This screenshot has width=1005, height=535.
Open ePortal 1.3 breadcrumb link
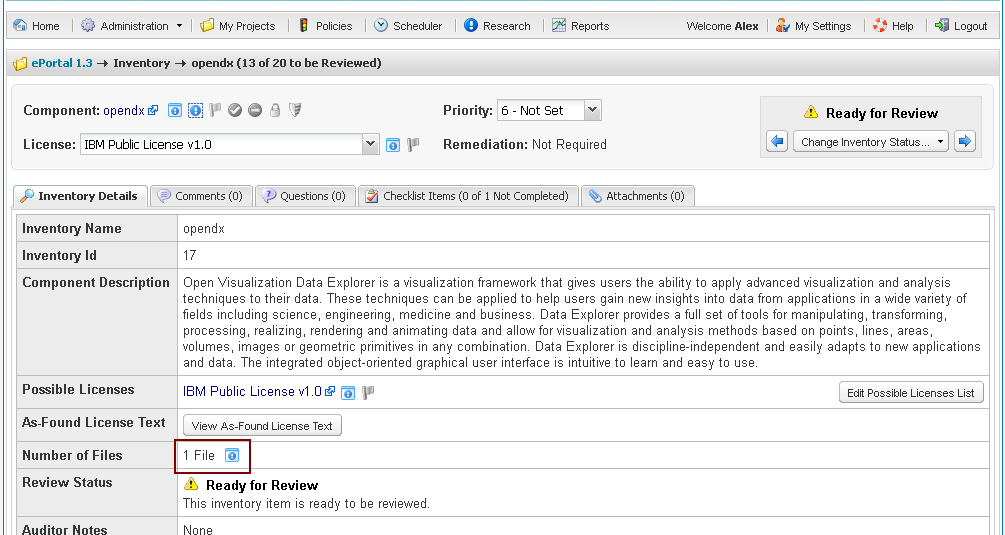click(x=62, y=63)
